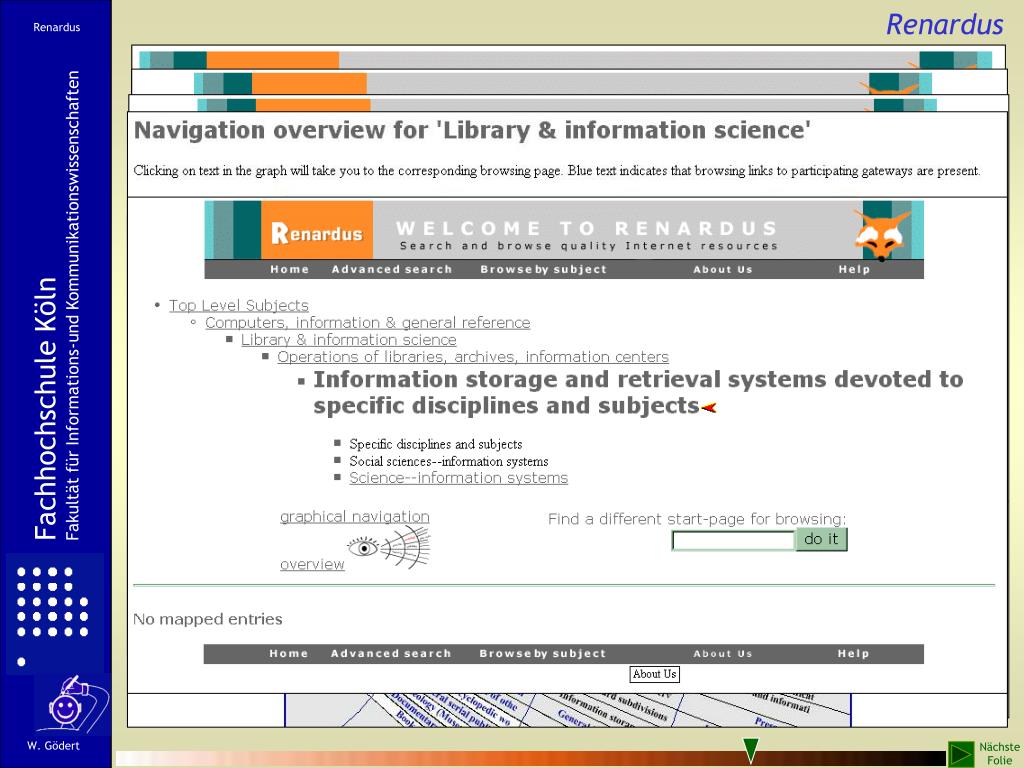The width and height of the screenshot is (1024, 768).
Task: Open About Us in top navigation bar
Action: coord(723,269)
